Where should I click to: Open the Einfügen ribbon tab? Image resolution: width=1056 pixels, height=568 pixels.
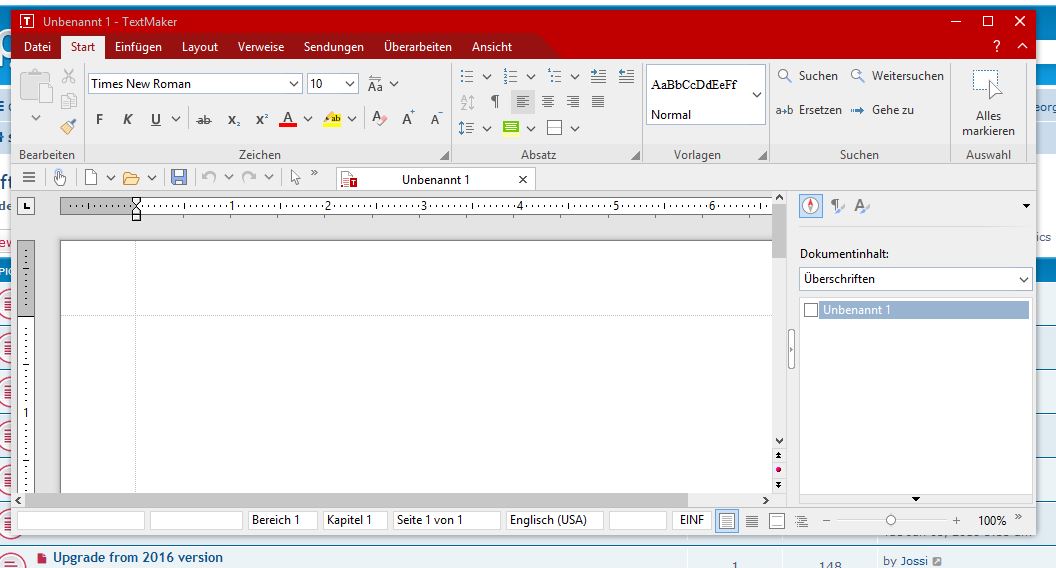coord(138,47)
